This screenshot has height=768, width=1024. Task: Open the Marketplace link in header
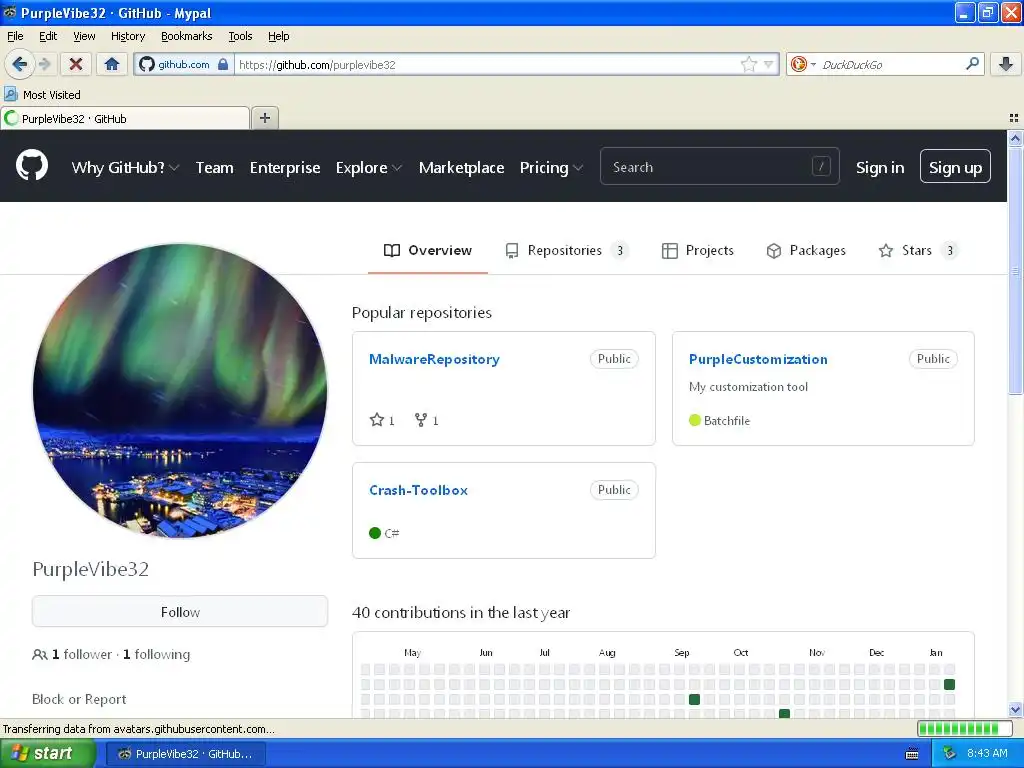tap(461, 168)
